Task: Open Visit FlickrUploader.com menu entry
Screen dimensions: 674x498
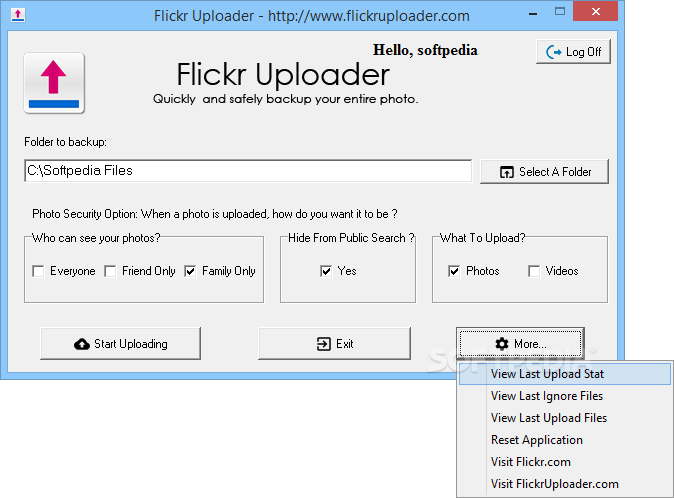Action: pyautogui.click(x=564, y=484)
